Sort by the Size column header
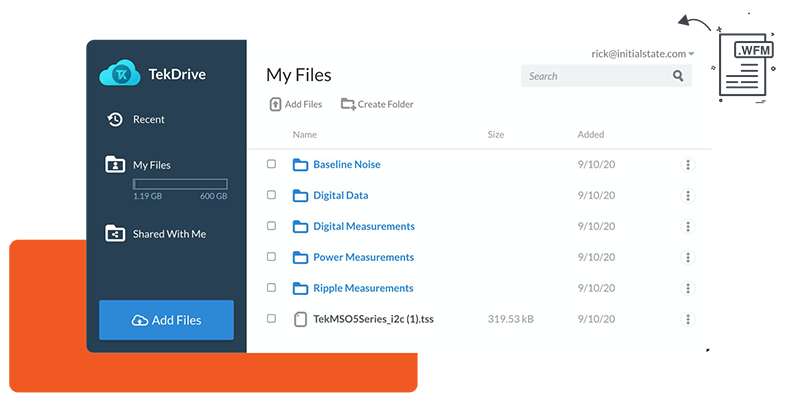The height and width of the screenshot is (406, 800). click(495, 135)
